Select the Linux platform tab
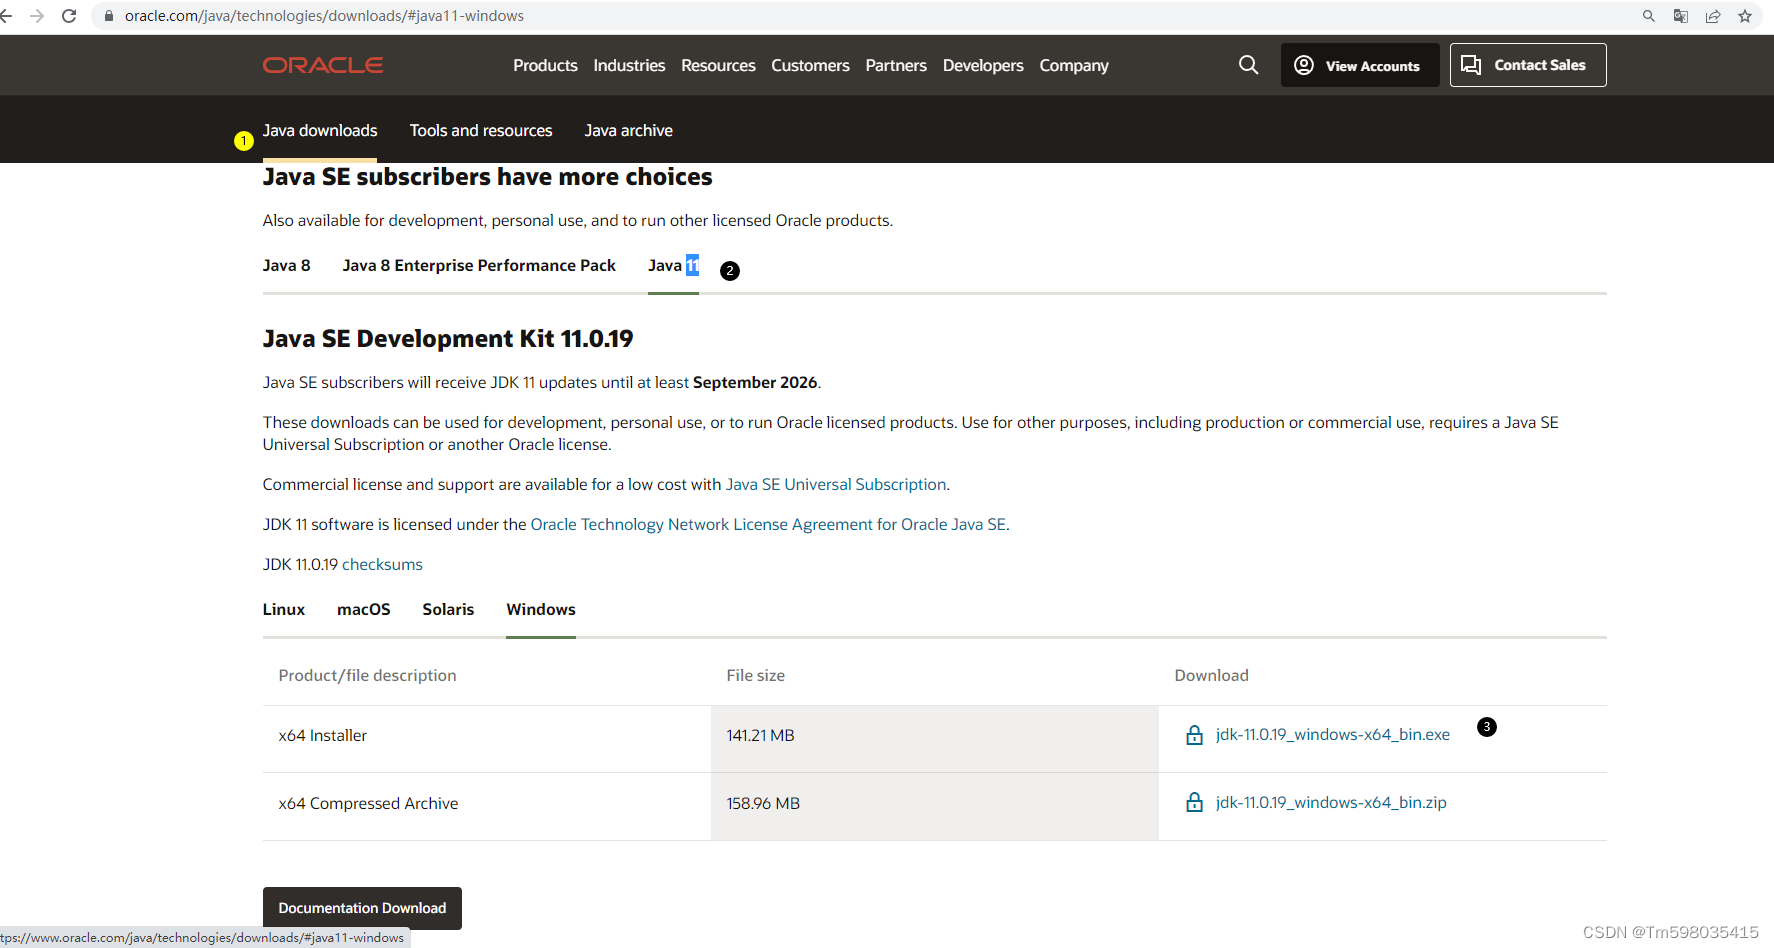This screenshot has height=948, width=1774. (284, 610)
